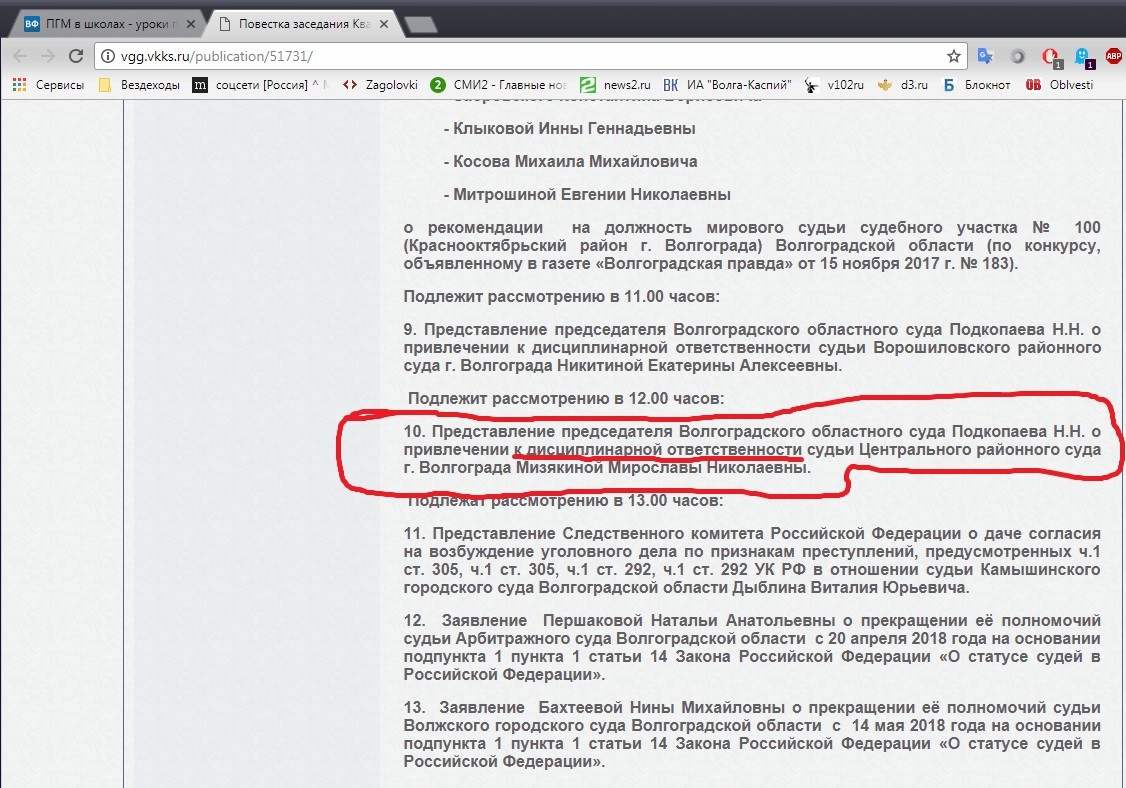This screenshot has width=1126, height=788.
Task: Open the d3.ru bookmark
Action: (903, 85)
